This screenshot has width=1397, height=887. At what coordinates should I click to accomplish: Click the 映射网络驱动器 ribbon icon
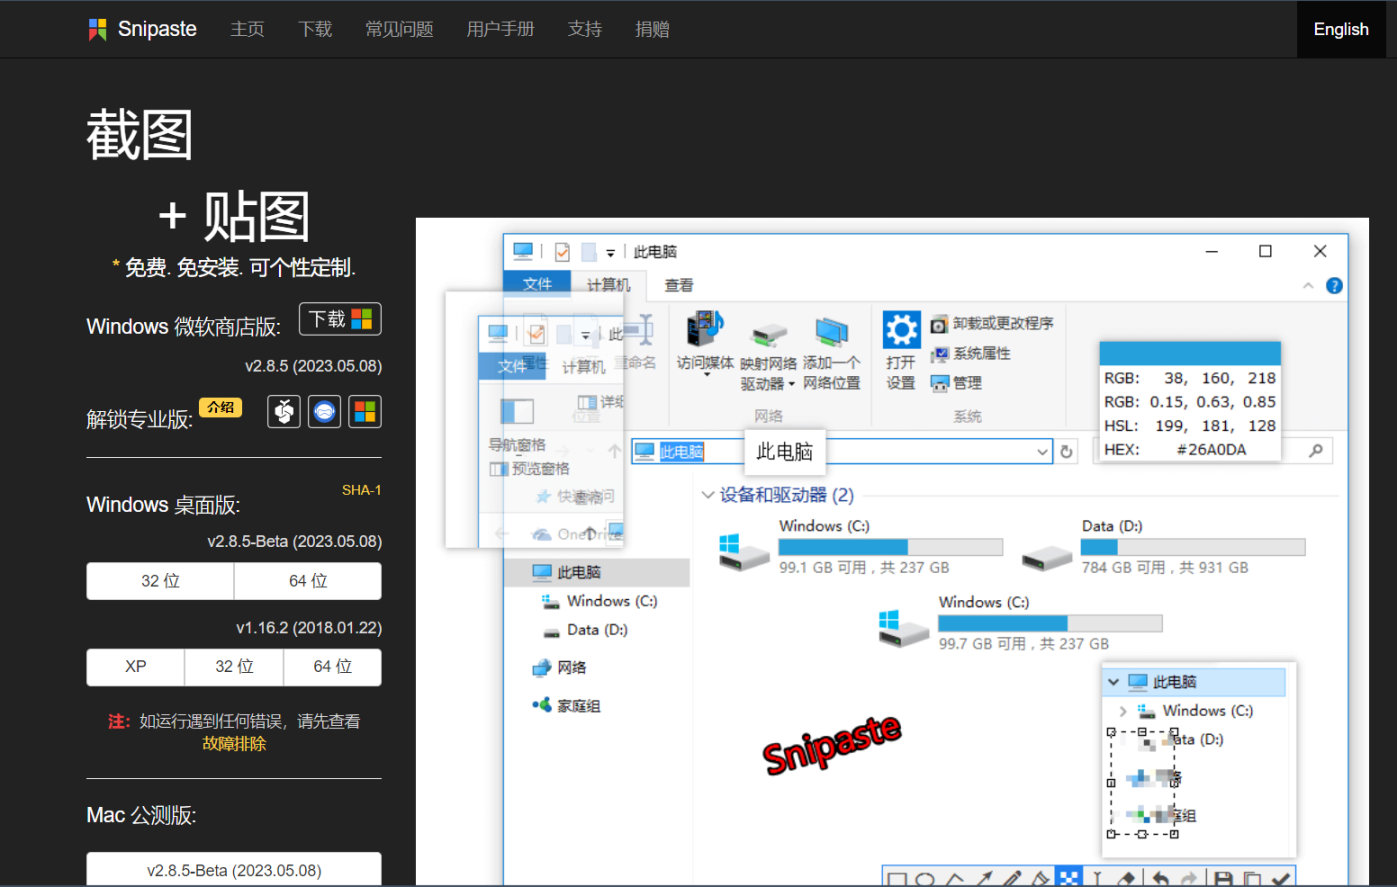(769, 333)
